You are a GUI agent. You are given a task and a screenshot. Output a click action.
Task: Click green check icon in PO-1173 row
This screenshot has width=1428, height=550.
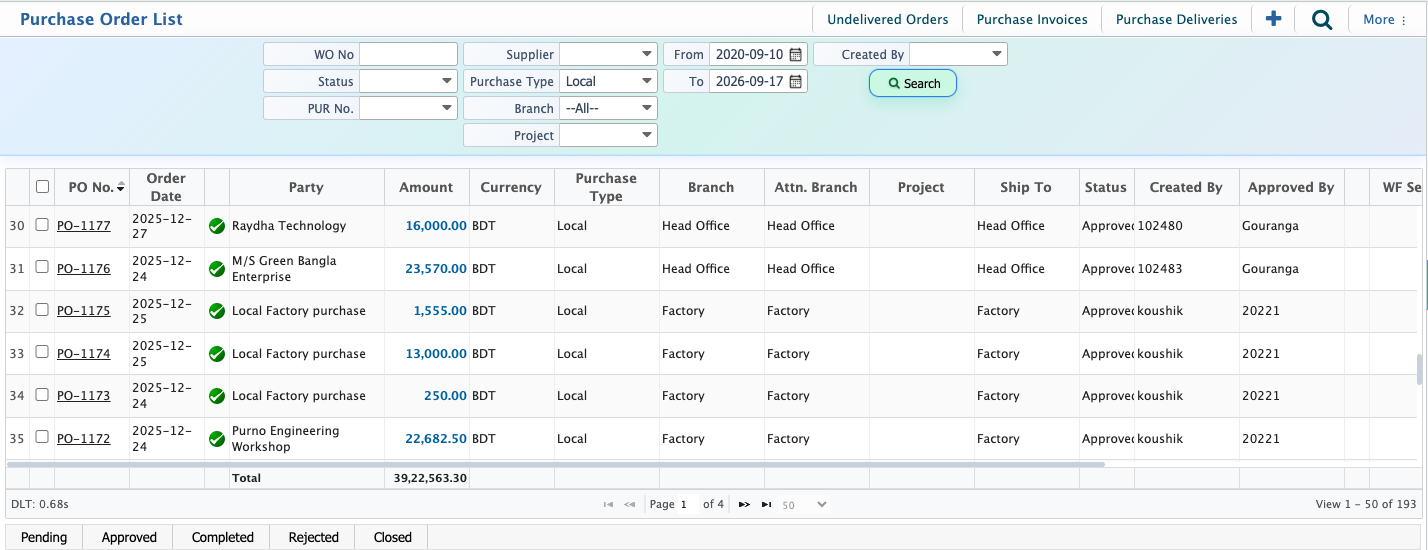click(x=217, y=396)
